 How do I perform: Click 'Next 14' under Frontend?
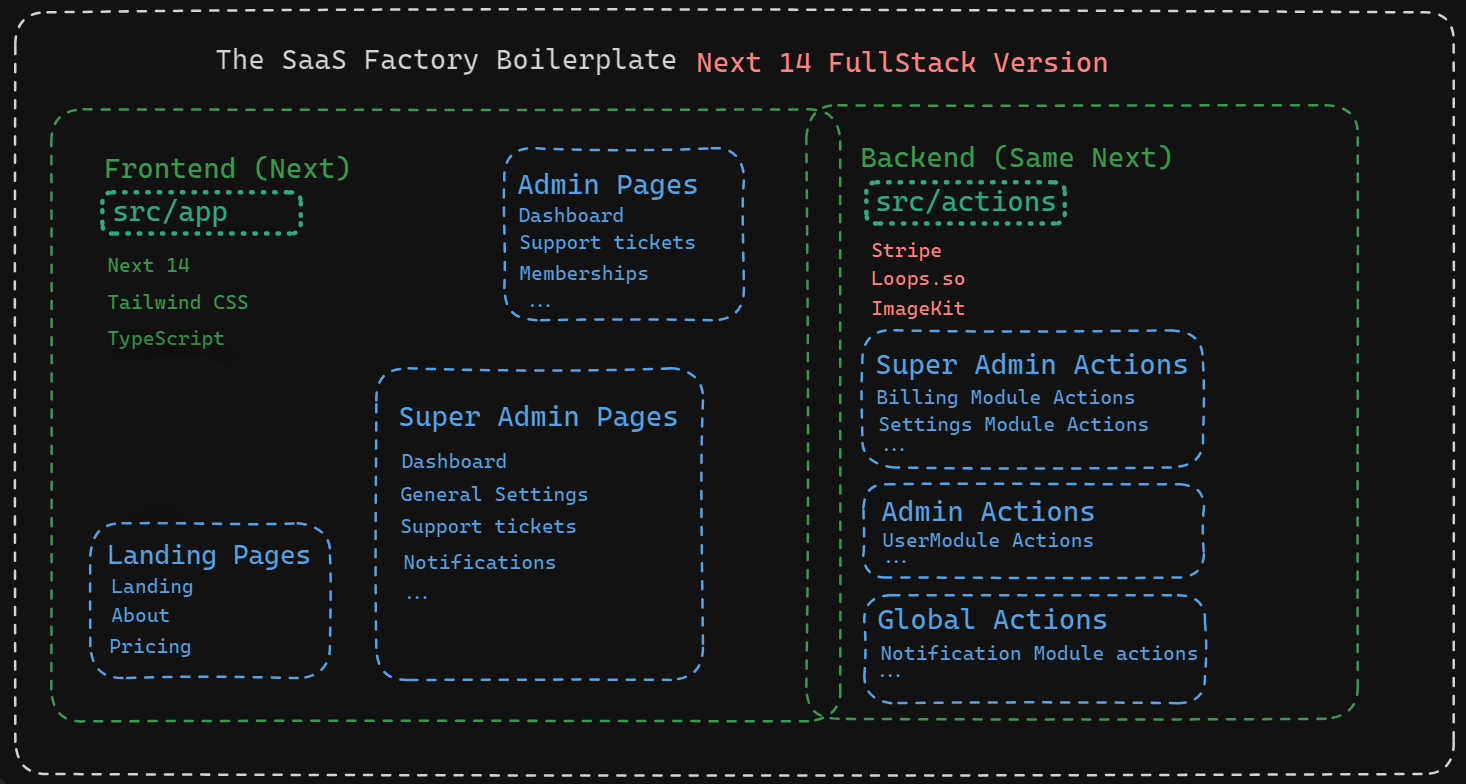tap(148, 265)
